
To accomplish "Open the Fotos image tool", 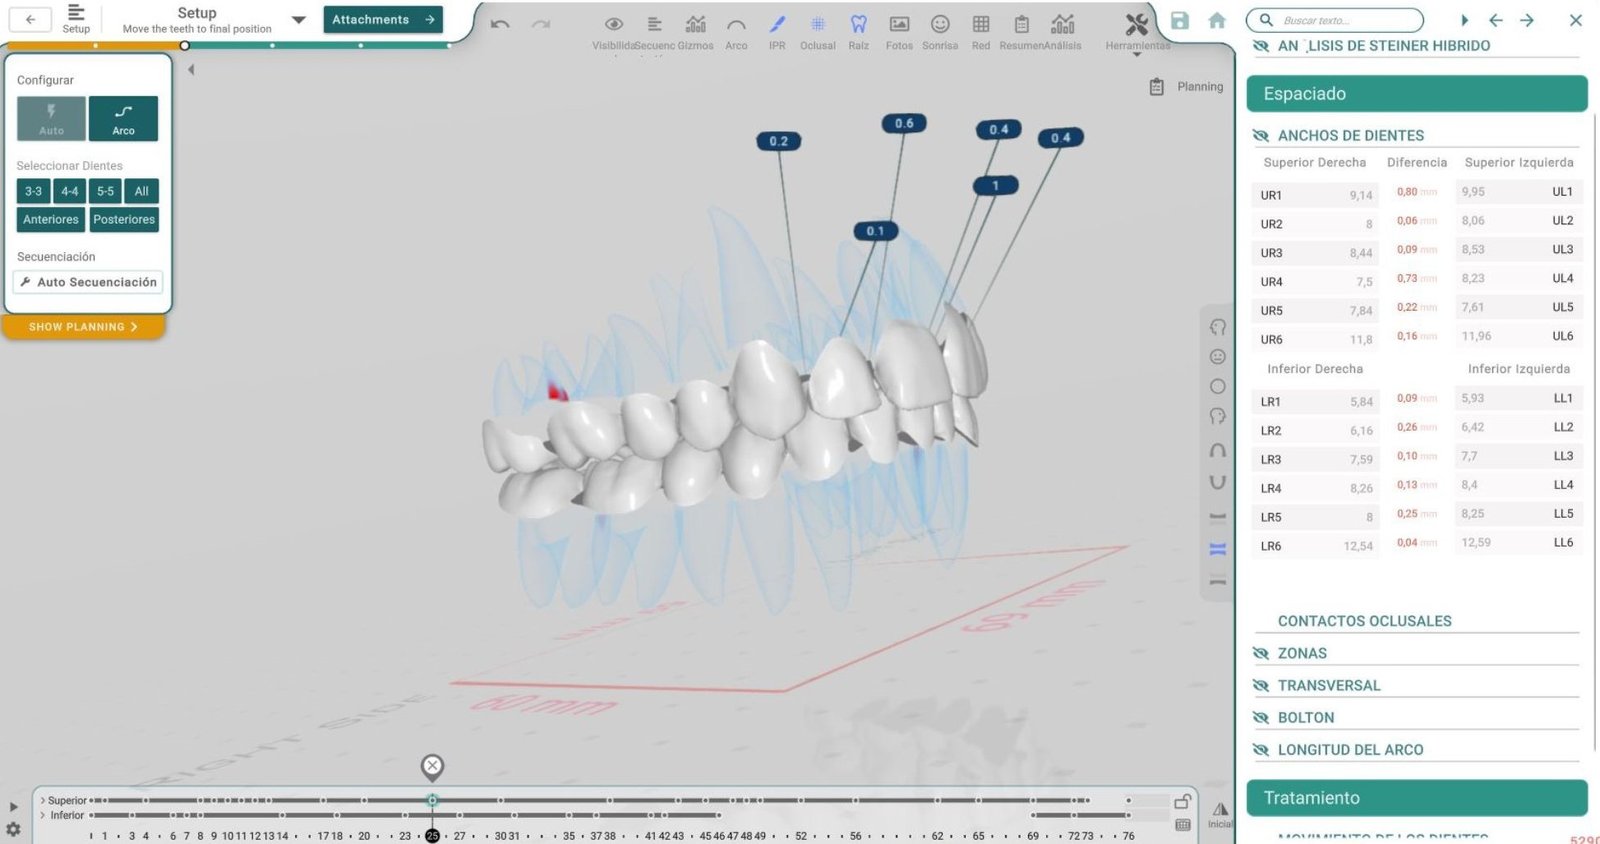I will [x=899, y=25].
